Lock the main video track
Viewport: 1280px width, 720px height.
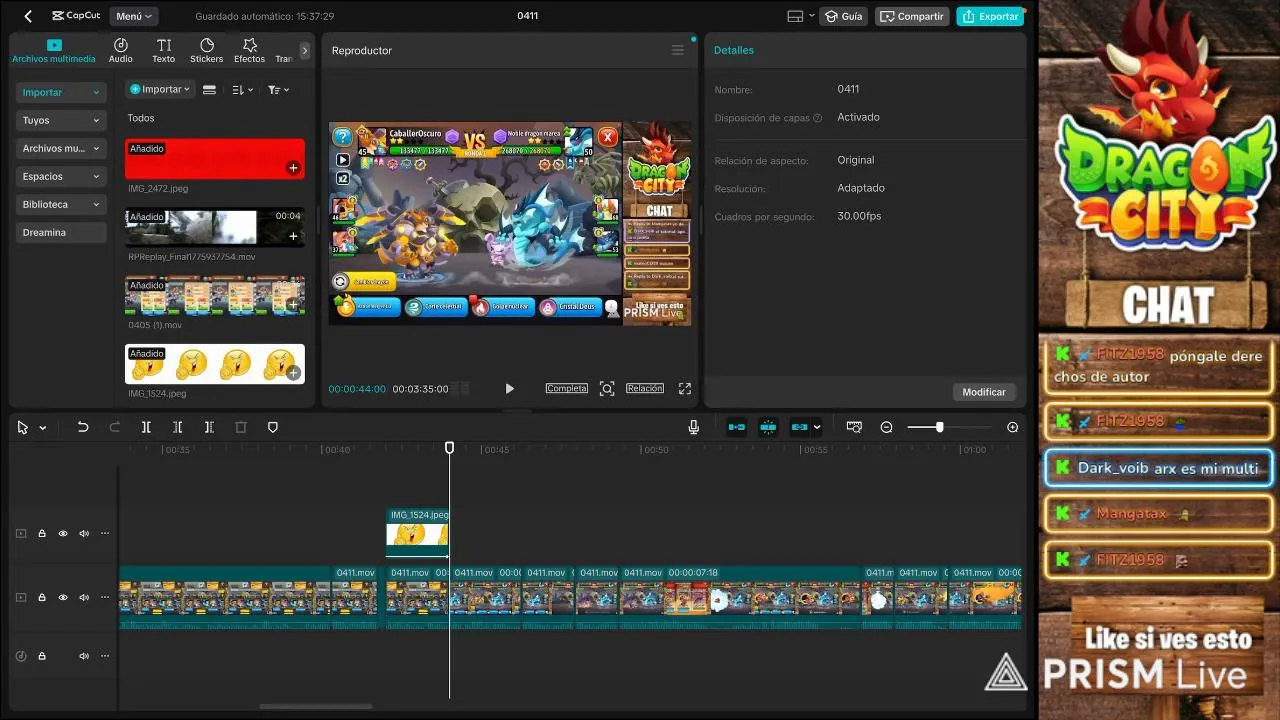[x=42, y=597]
